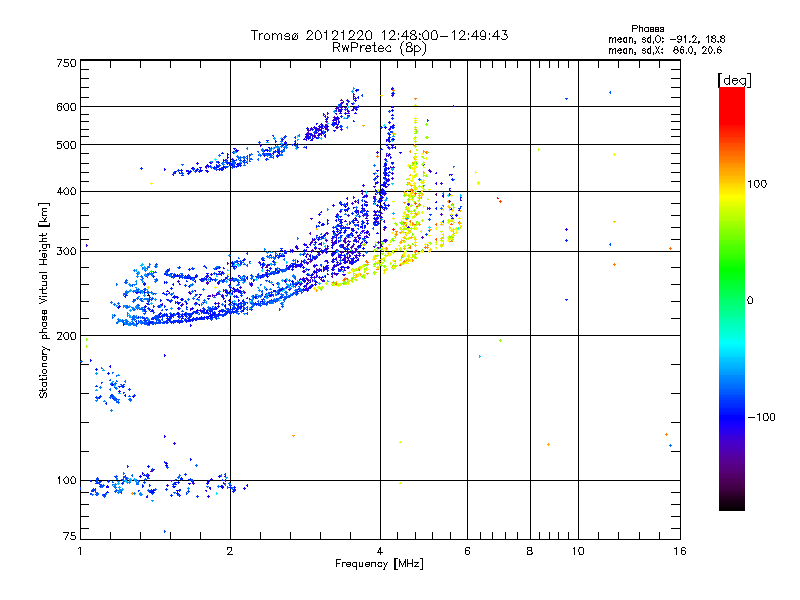This screenshot has width=800, height=600.
Task: Click the '2' x-axis tick label
Action: point(230,551)
